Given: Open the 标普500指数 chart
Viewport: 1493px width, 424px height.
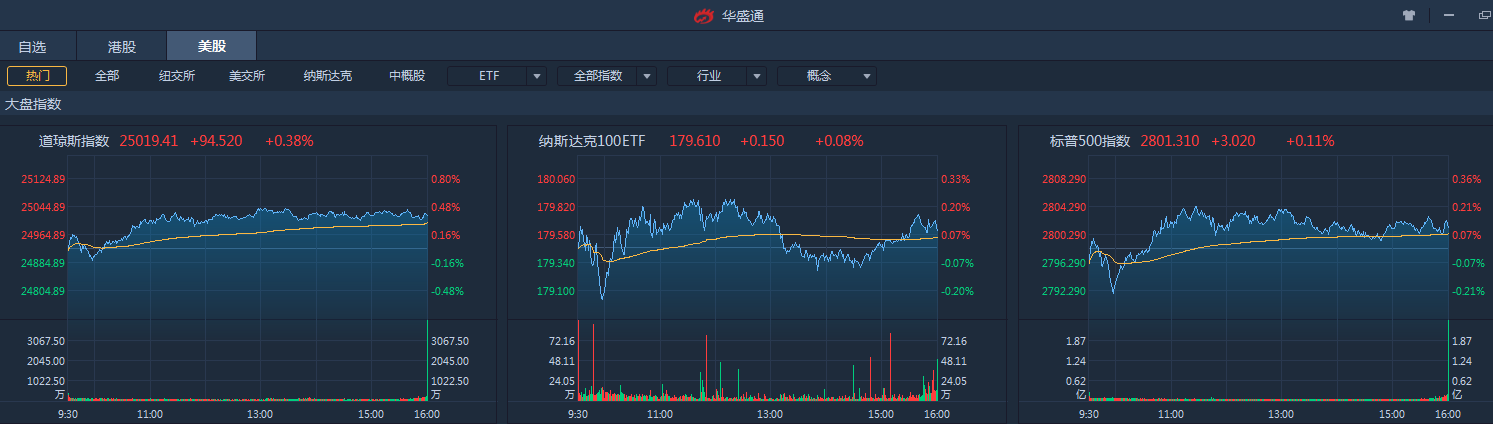Looking at the screenshot, I should 1090,141.
